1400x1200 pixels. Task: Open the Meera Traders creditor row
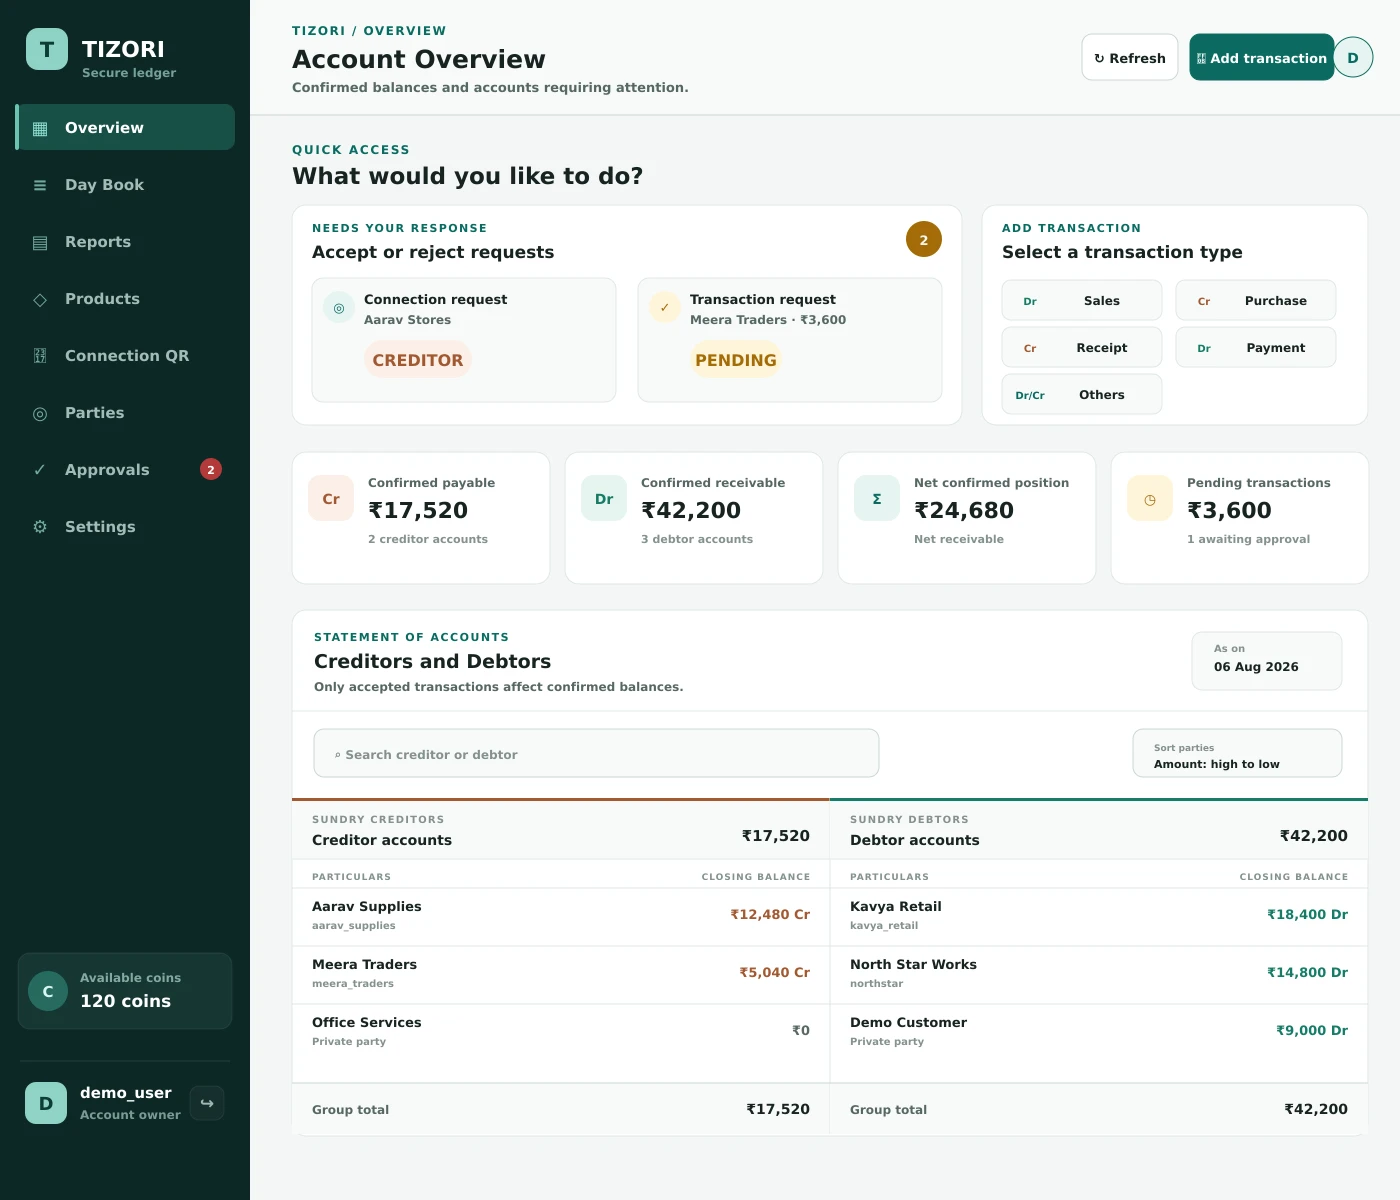click(x=561, y=973)
